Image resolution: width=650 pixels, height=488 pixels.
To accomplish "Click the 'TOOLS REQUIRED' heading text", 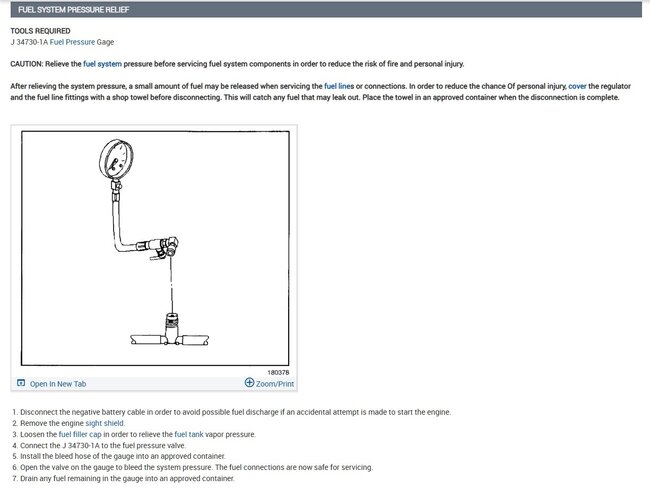I will [40, 31].
